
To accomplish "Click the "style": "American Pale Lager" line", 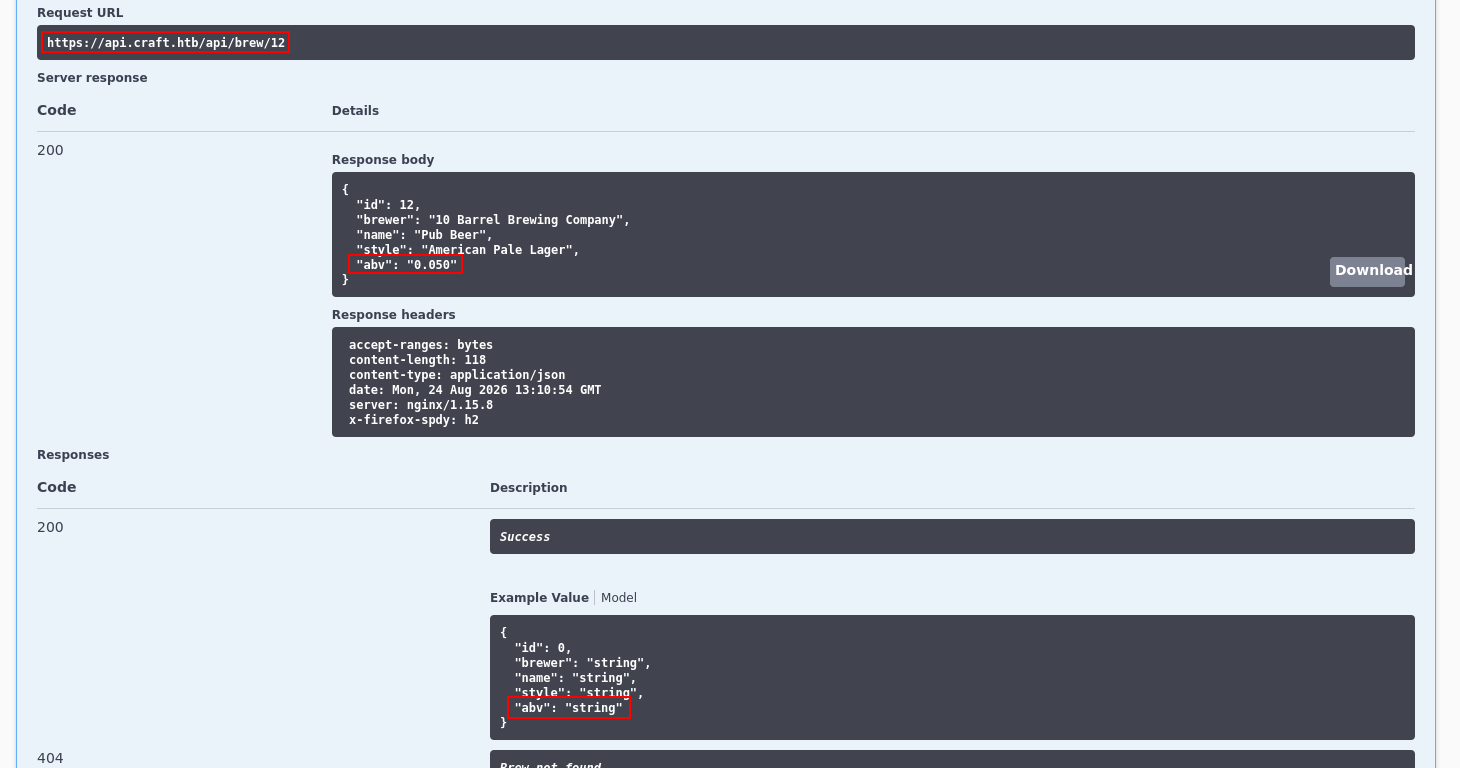I will (x=468, y=250).
